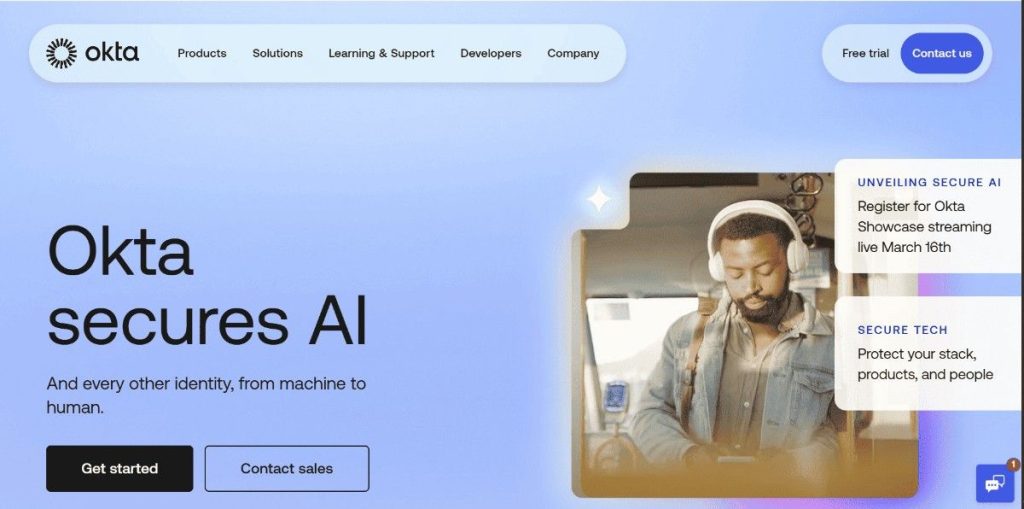The height and width of the screenshot is (509, 1024).
Task: Click the Contact sales button
Action: [x=287, y=468]
